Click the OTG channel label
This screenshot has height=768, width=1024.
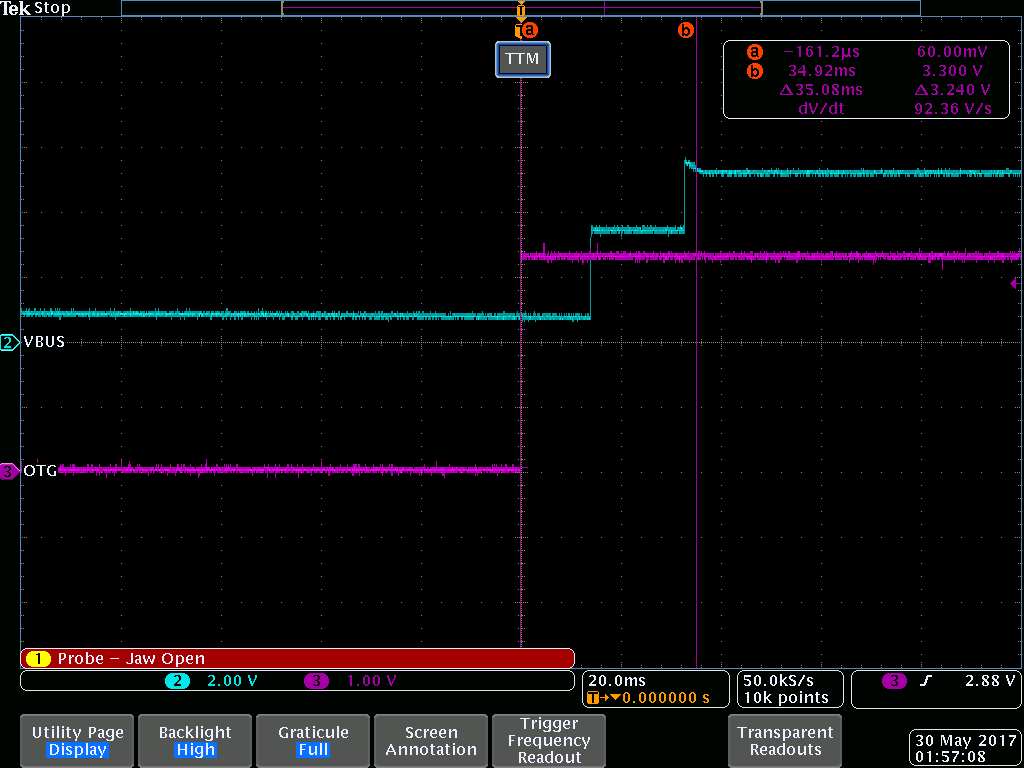[x=40, y=470]
